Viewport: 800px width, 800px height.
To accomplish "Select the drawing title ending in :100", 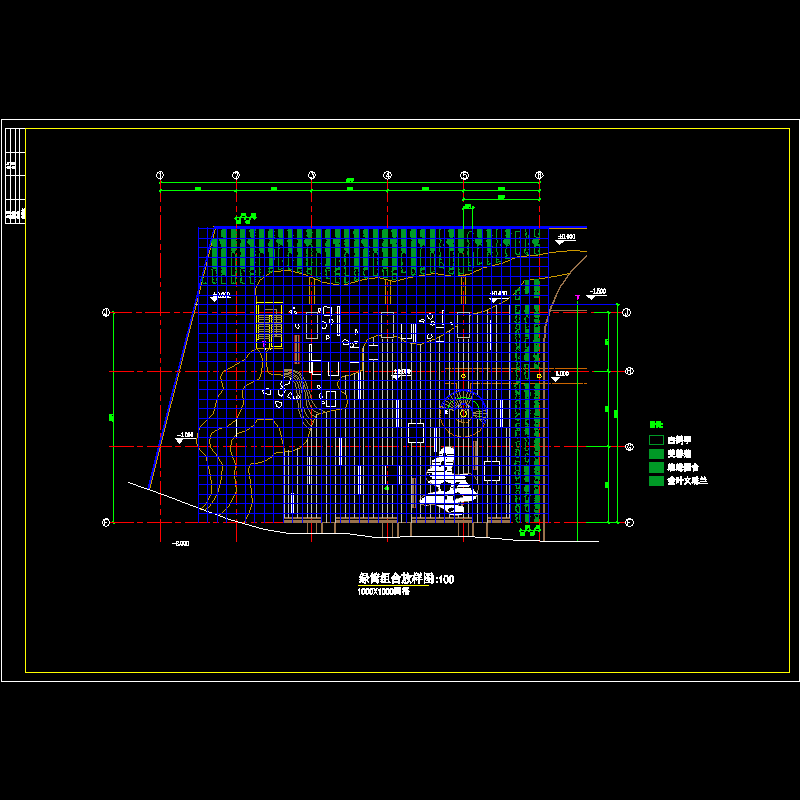I will pos(405,578).
